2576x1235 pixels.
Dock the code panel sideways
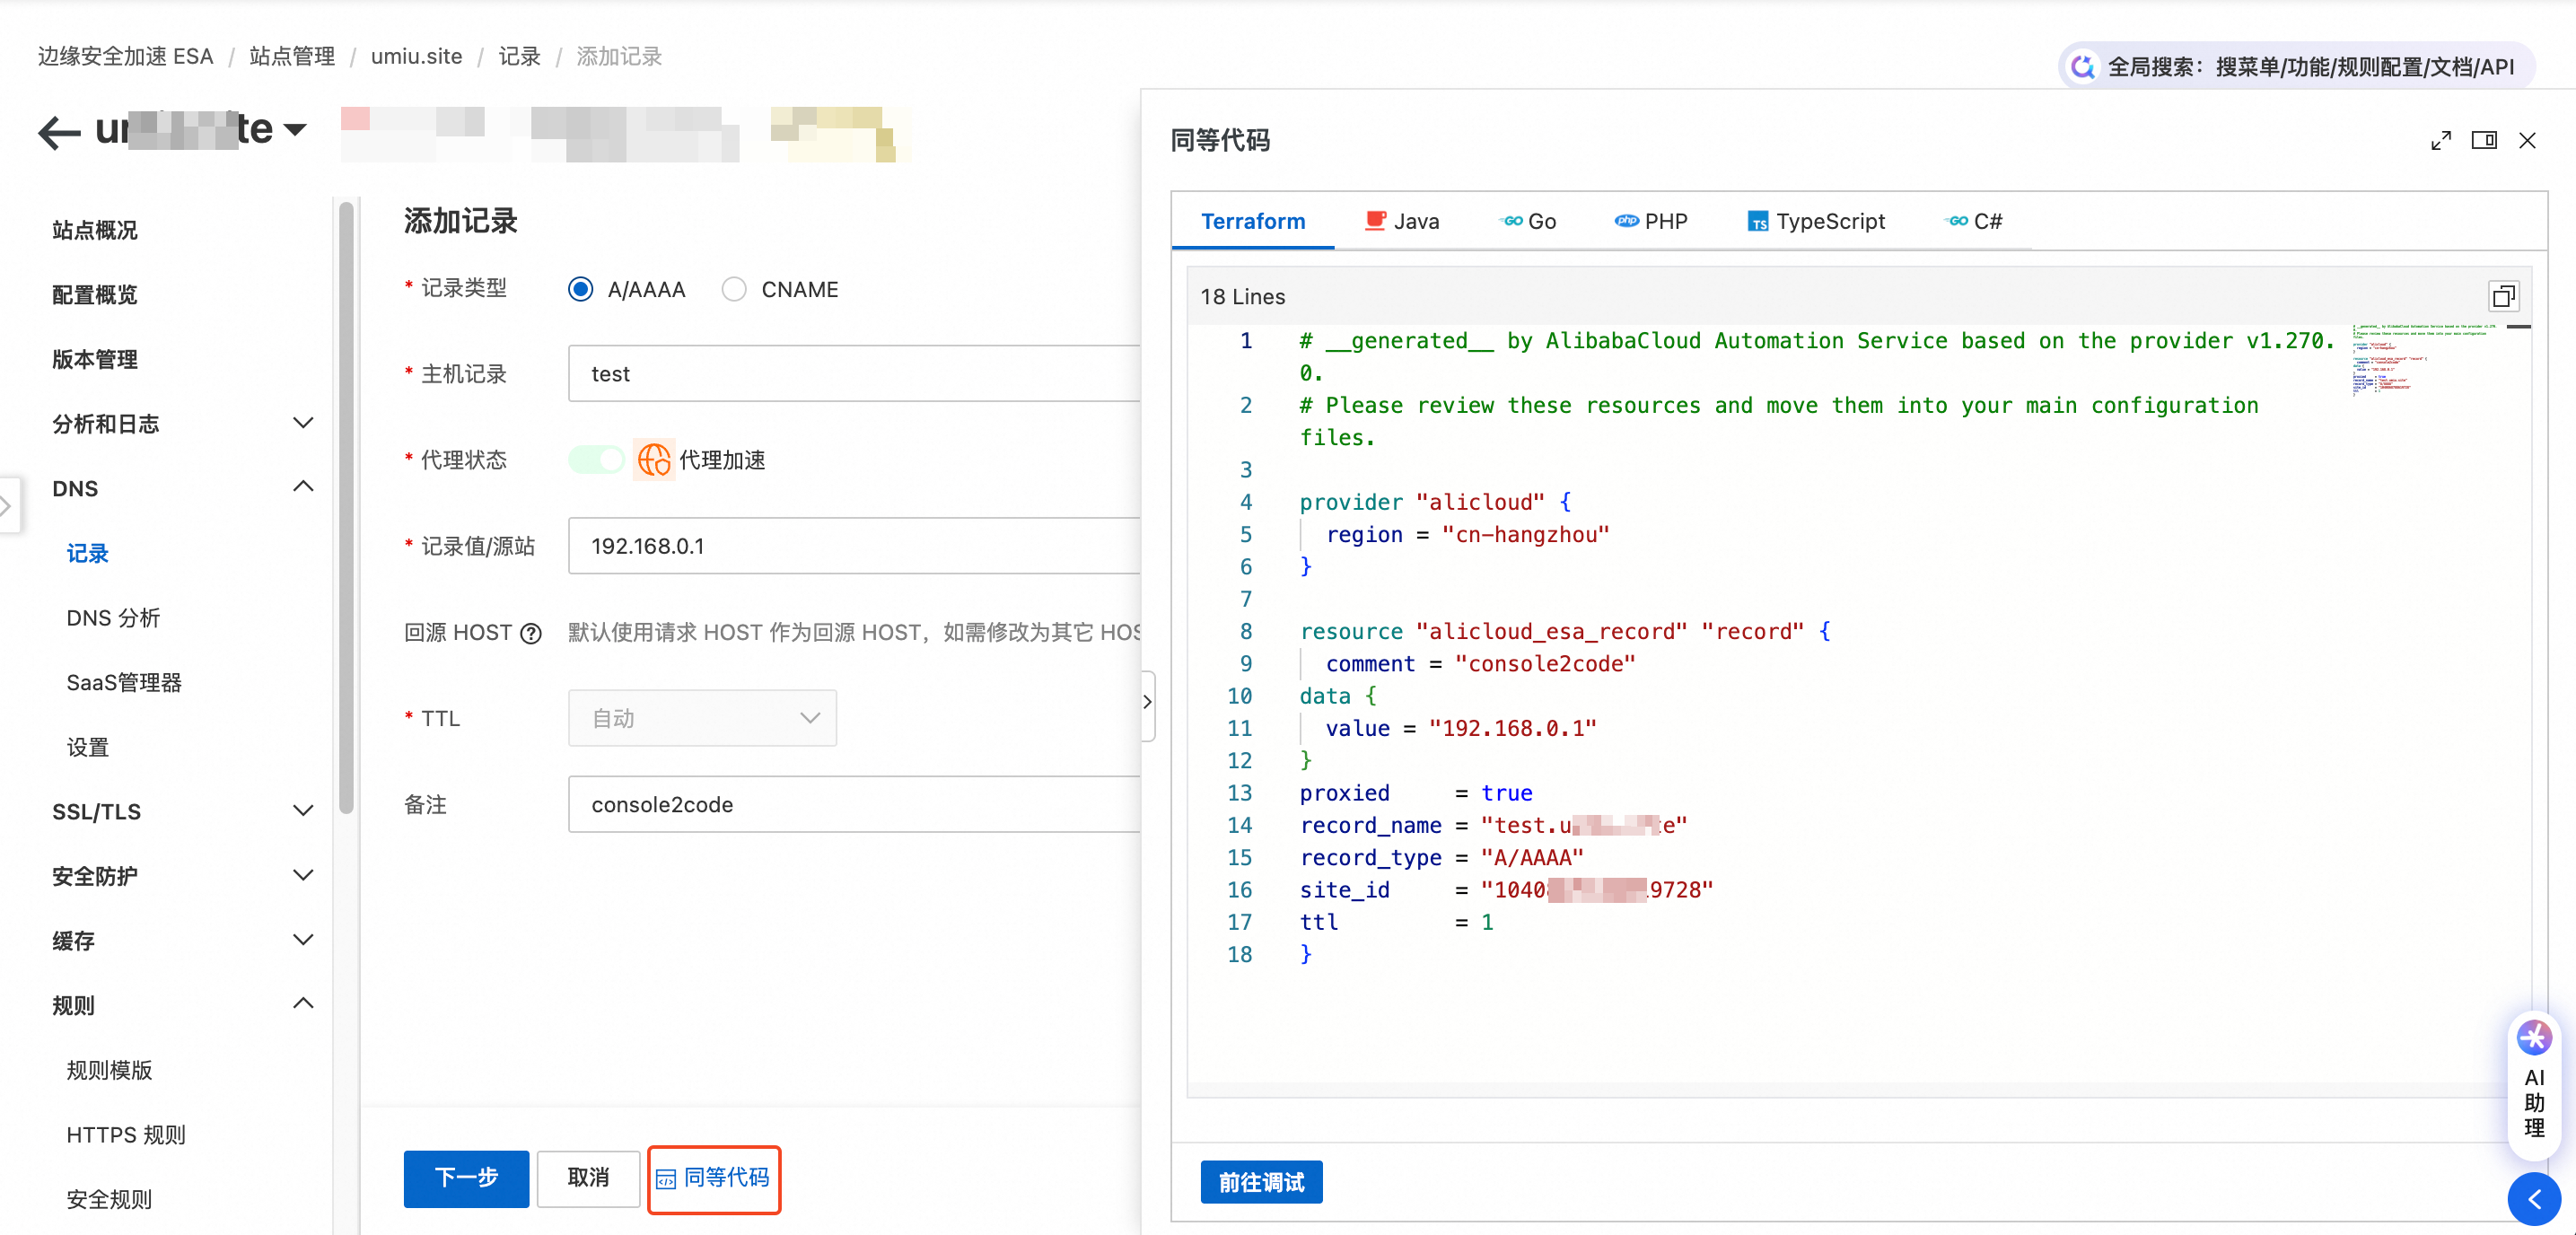pyautogui.click(x=2483, y=141)
